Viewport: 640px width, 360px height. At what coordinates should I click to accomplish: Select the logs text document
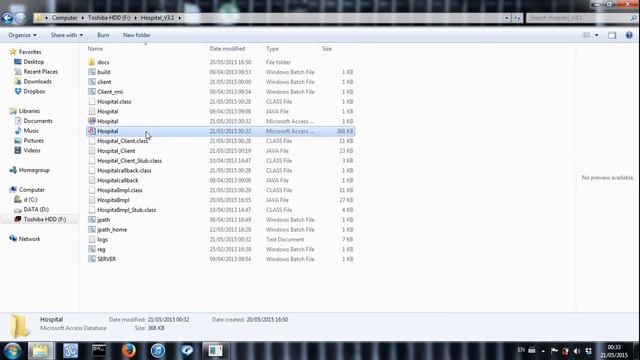[x=102, y=239]
